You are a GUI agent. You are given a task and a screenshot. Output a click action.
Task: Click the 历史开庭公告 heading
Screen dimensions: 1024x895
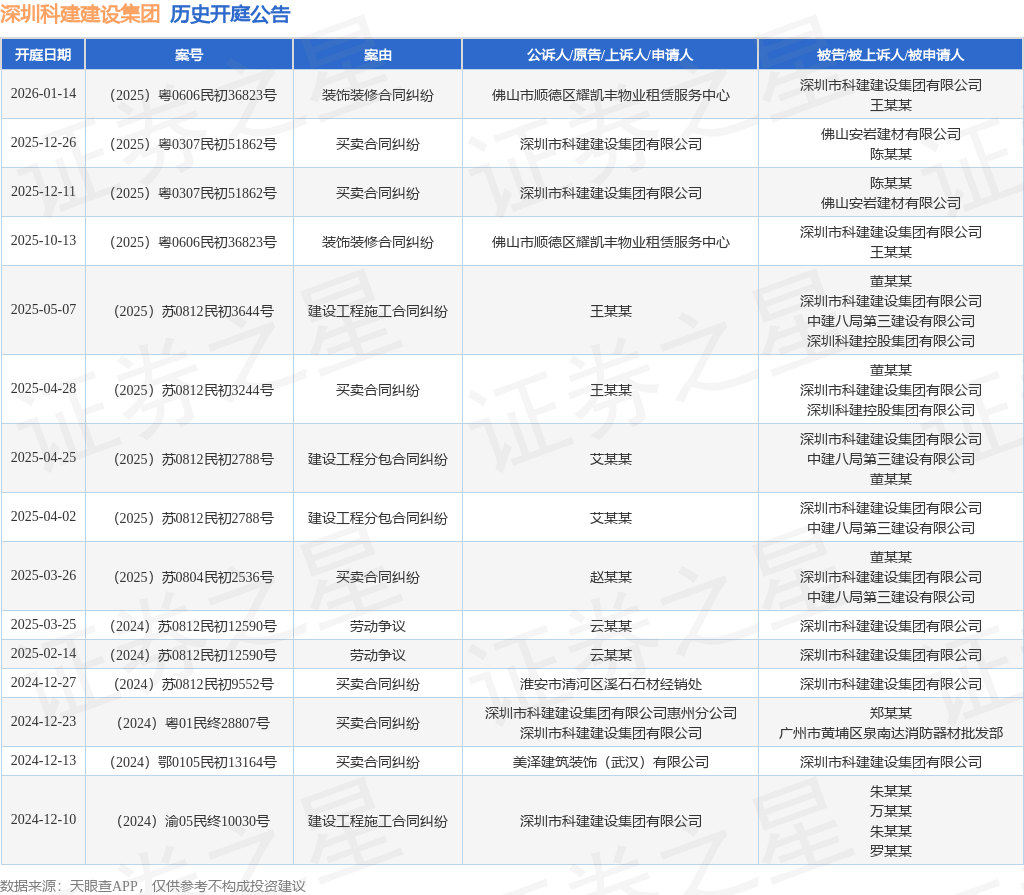pyautogui.click(x=230, y=14)
